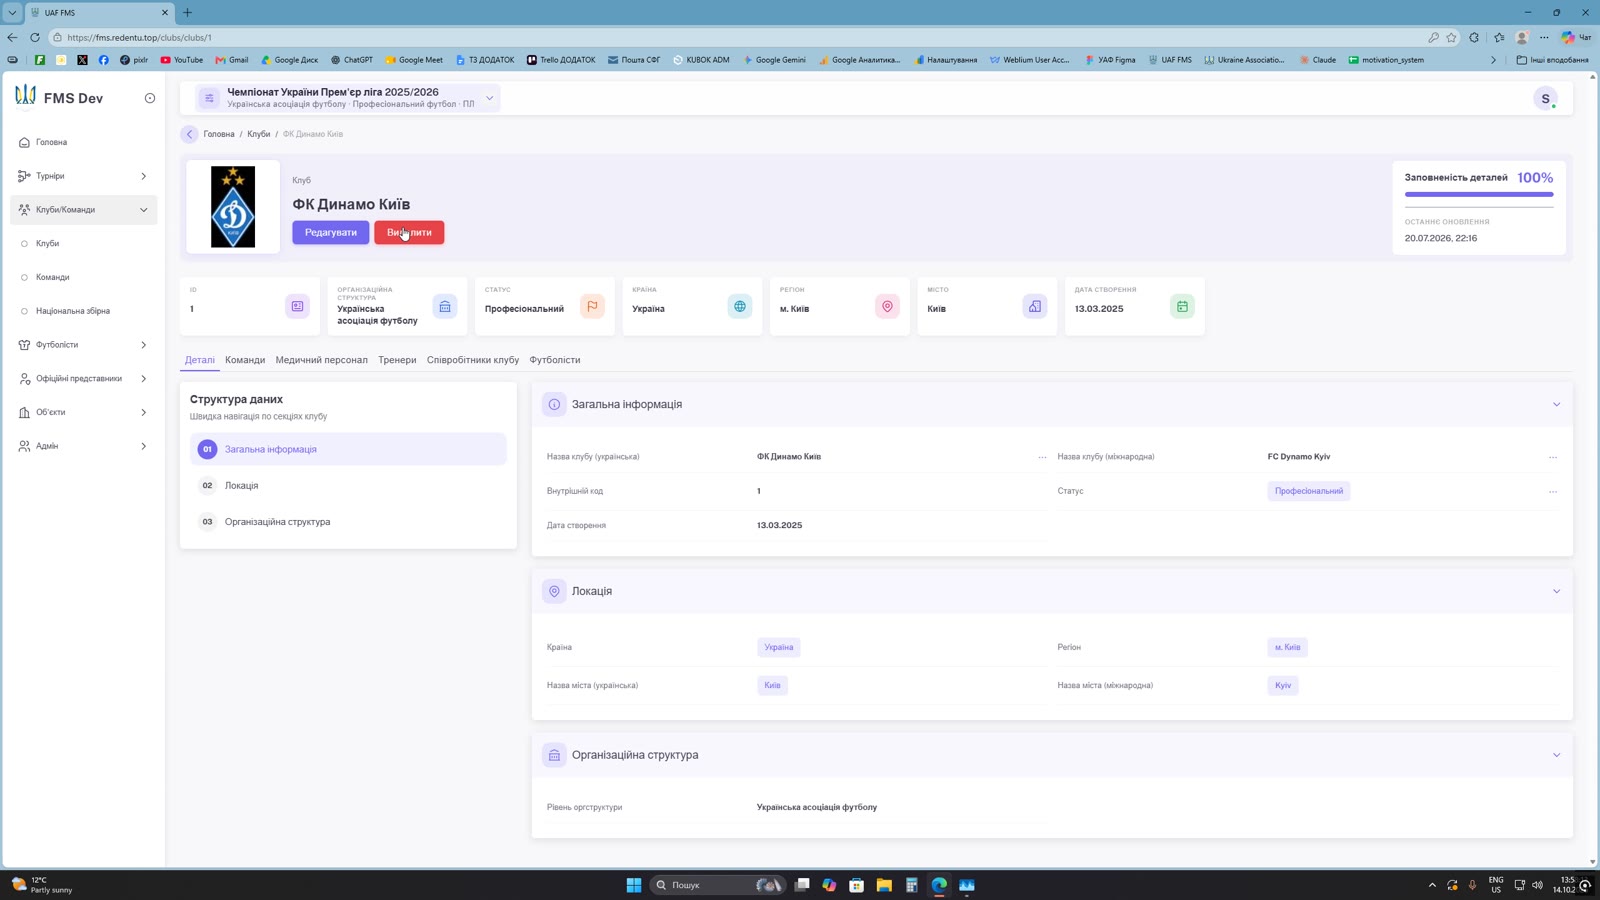Switch to the Співробітники клубу tab
The height and width of the screenshot is (900, 1600).
pos(473,360)
